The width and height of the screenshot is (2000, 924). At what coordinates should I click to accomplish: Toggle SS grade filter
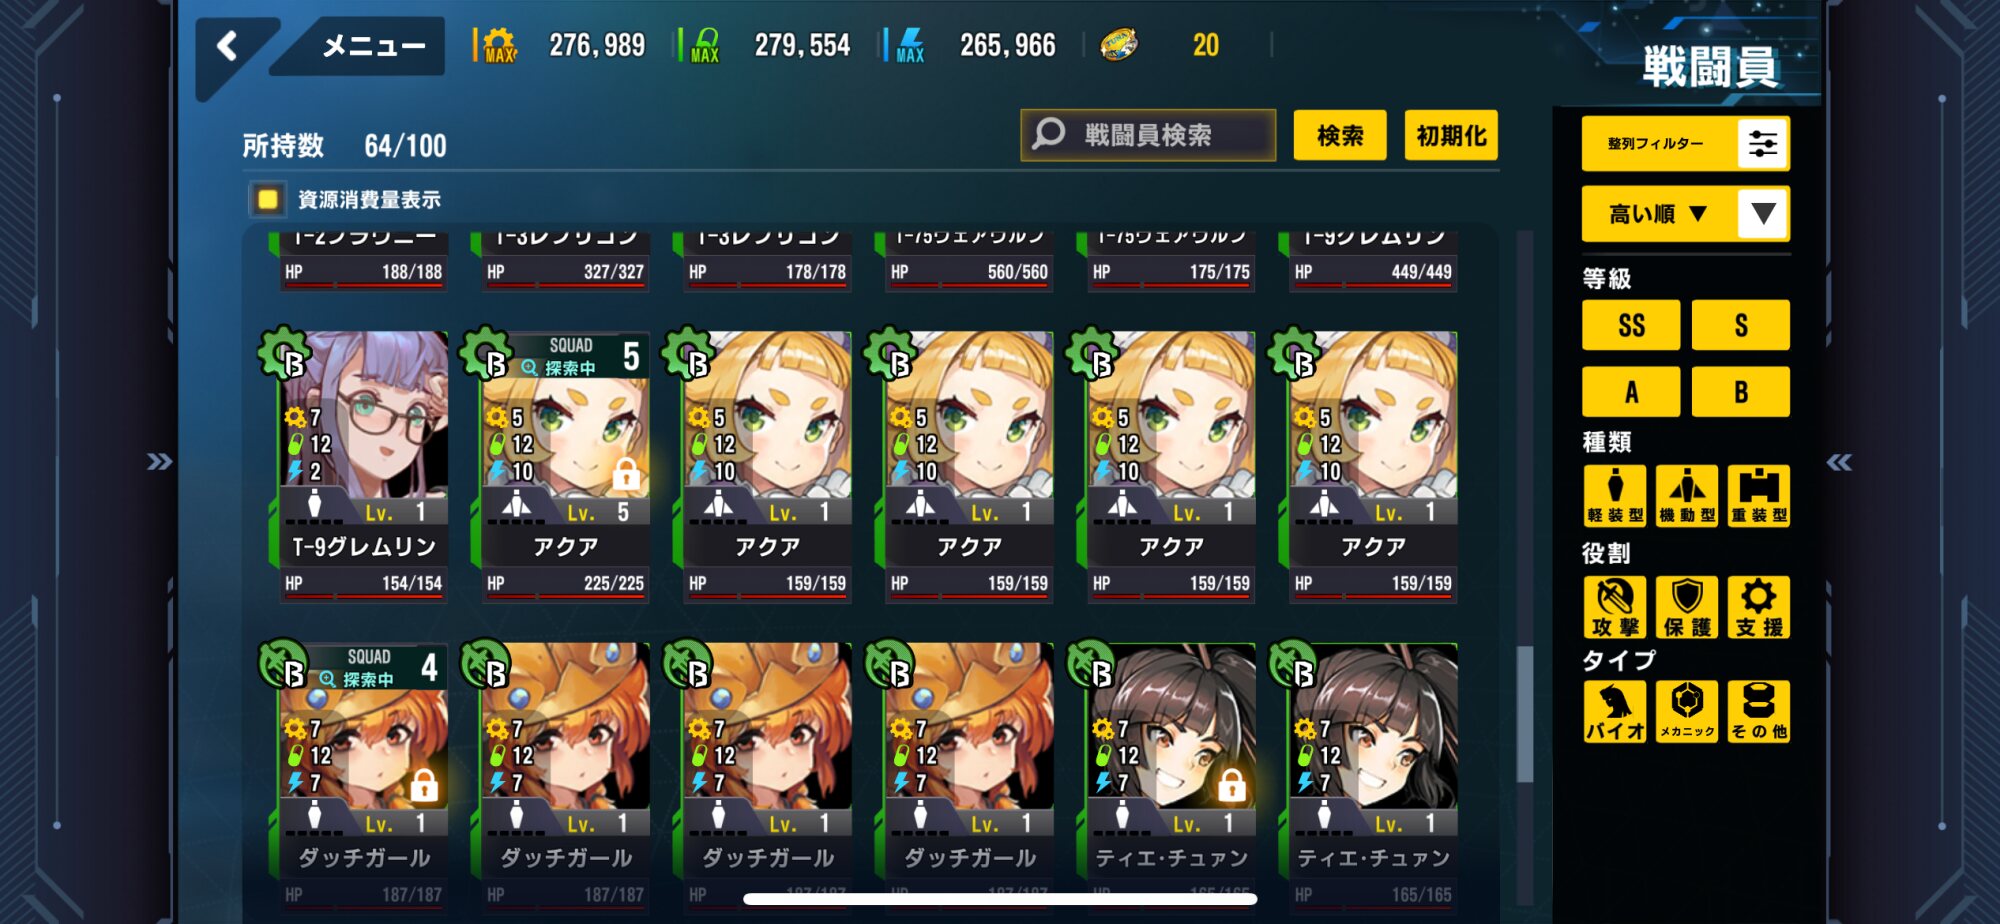[x=1631, y=325]
